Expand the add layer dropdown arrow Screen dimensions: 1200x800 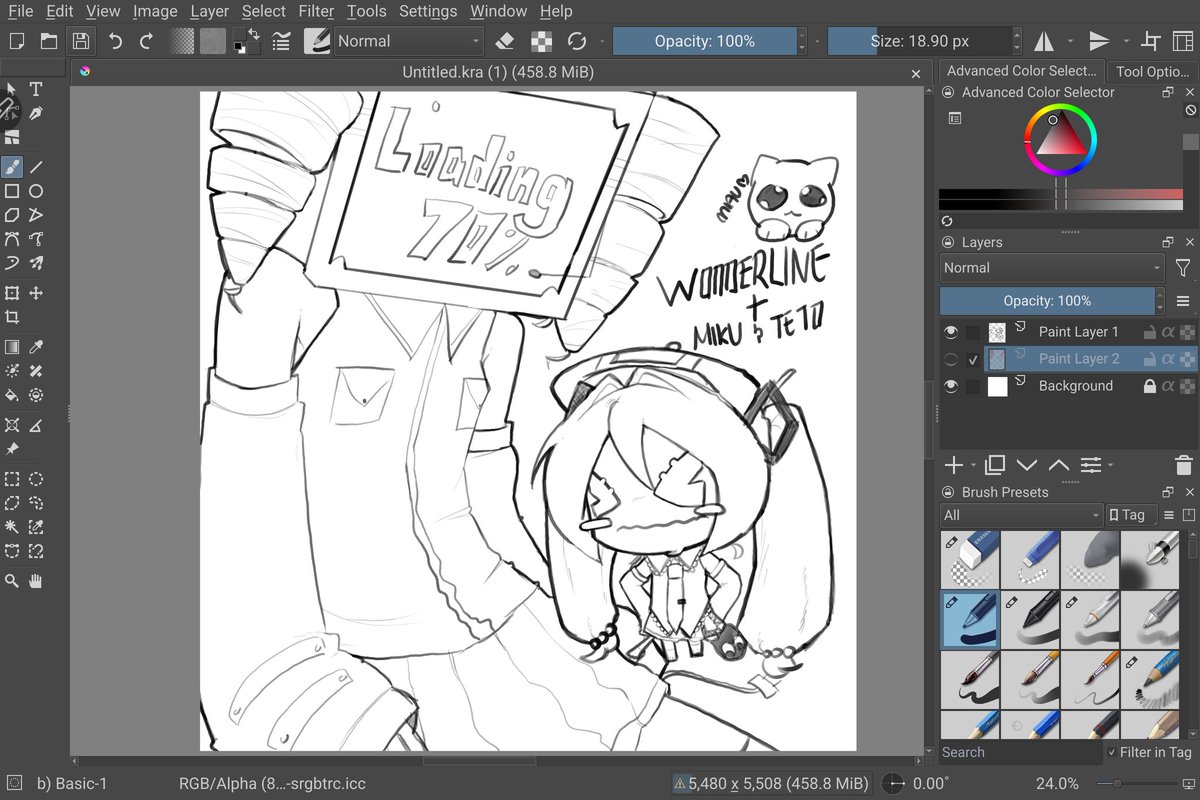(973, 466)
